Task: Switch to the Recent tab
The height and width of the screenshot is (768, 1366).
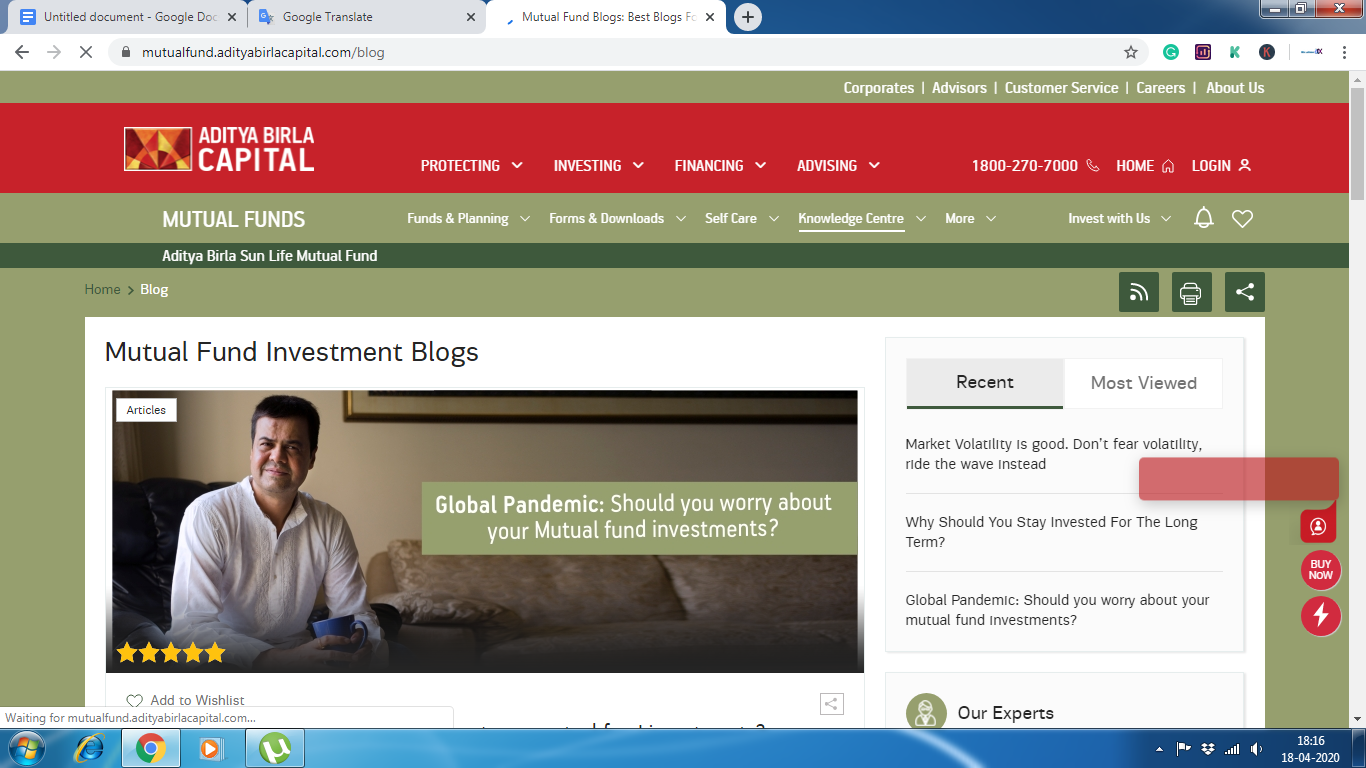Action: click(x=985, y=383)
